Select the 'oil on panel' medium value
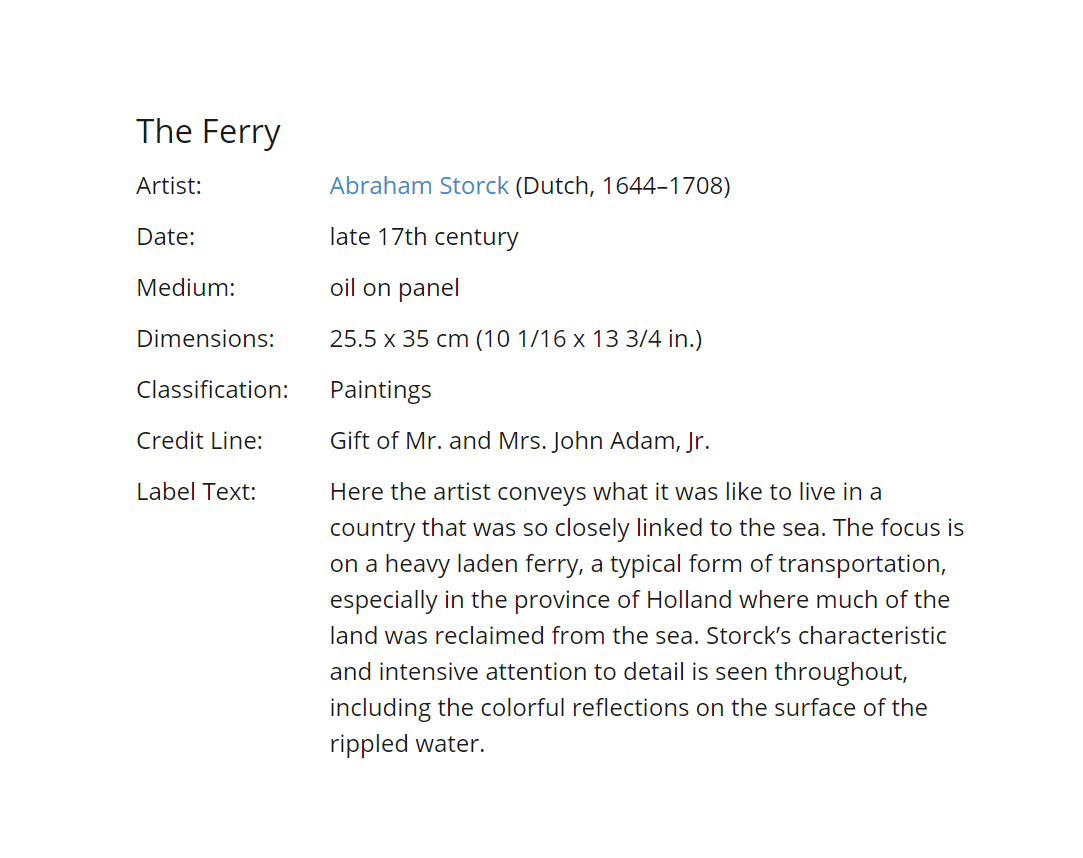Screen dimensions: 1083x858 394,288
